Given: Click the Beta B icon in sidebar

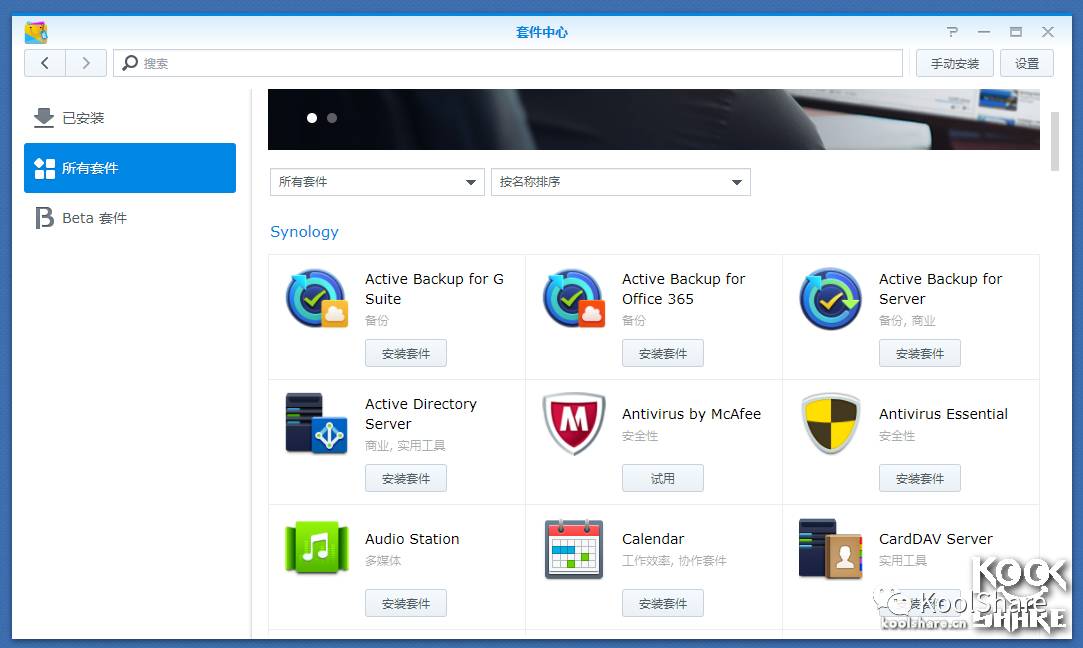Looking at the screenshot, I should pyautogui.click(x=44, y=218).
